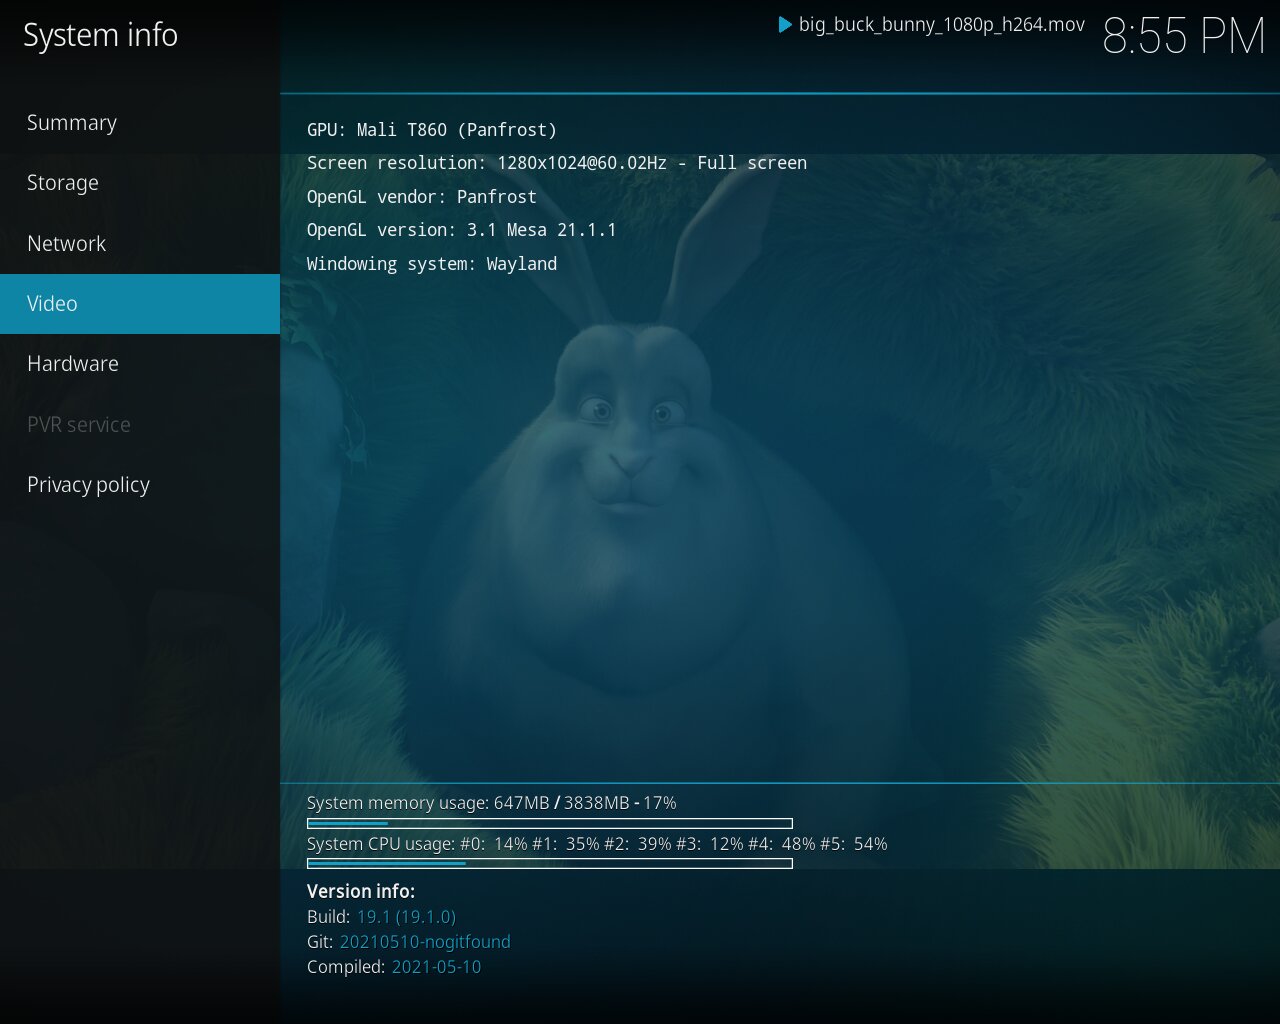The image size is (1280, 1024).
Task: Open the Hardware info panel
Action: (72, 363)
